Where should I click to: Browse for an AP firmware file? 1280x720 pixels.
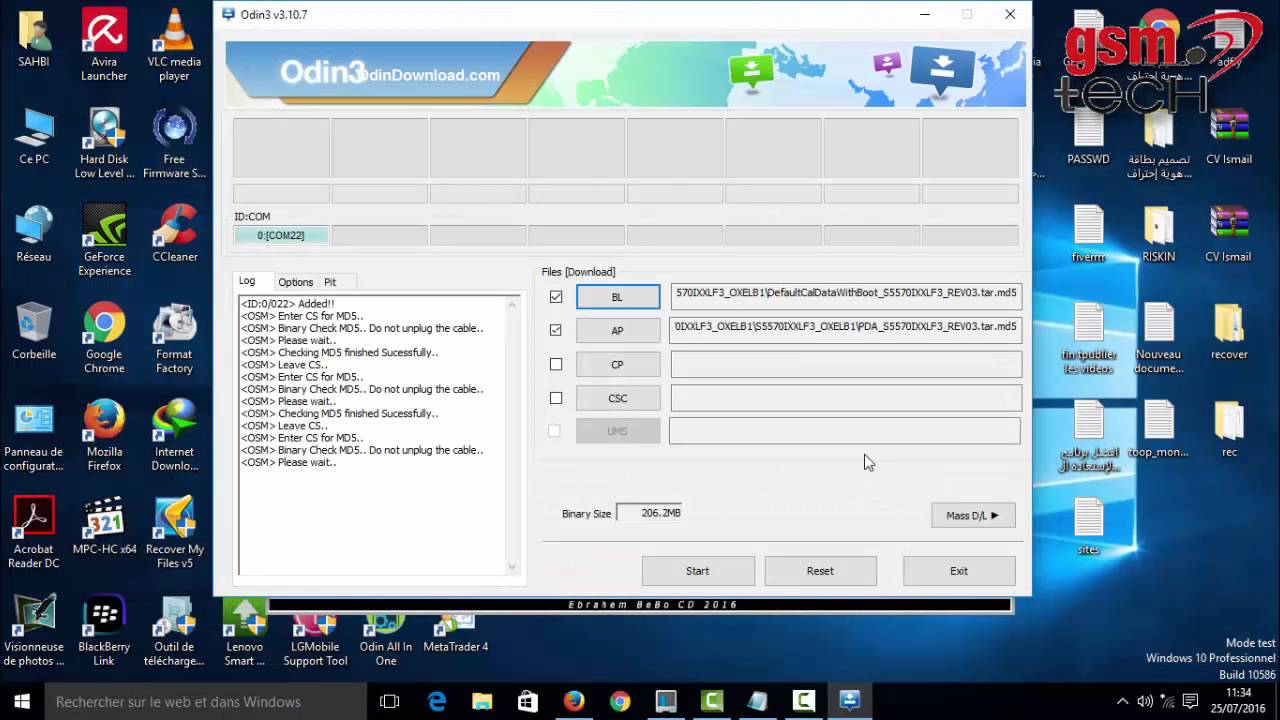click(x=618, y=330)
